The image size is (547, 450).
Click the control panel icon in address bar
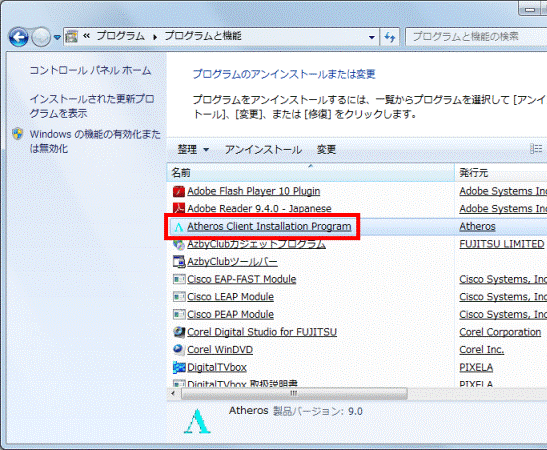72,36
